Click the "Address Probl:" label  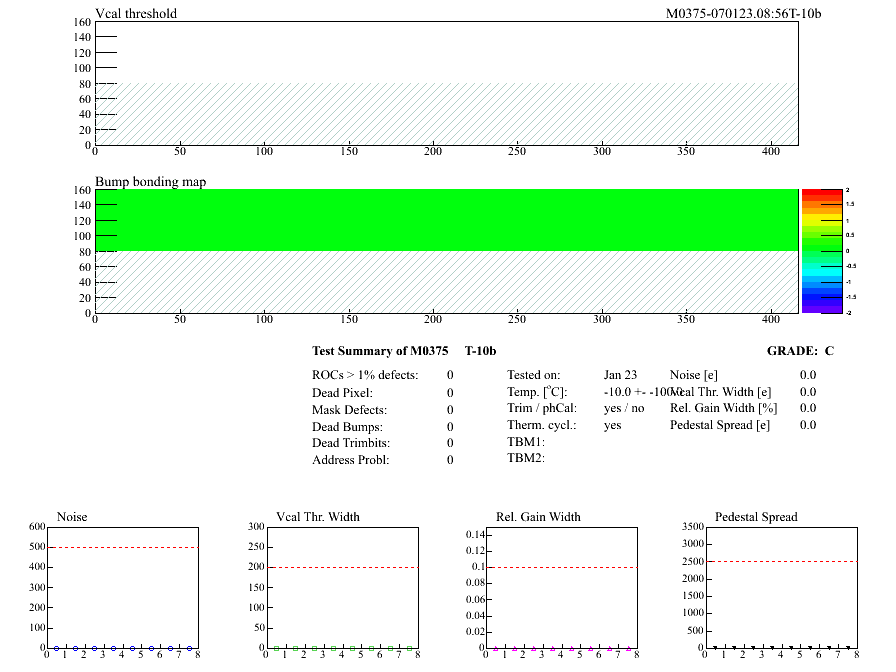pyautogui.click(x=350, y=460)
